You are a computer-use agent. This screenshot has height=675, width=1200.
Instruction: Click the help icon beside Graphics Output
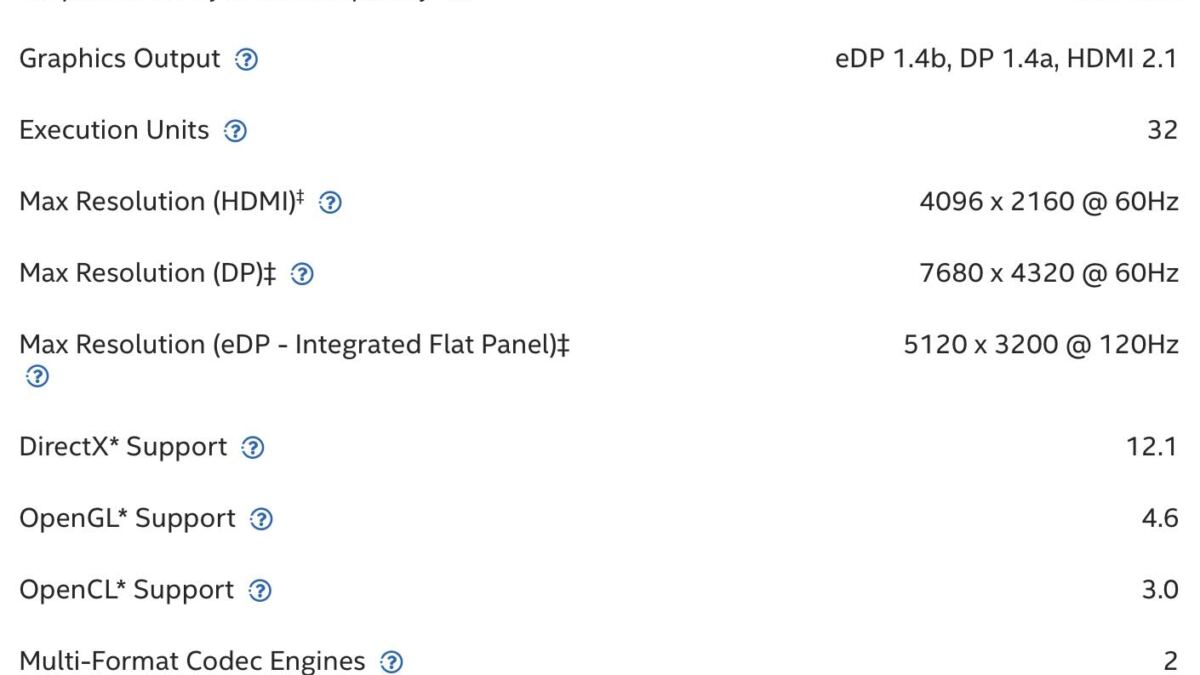(x=247, y=60)
